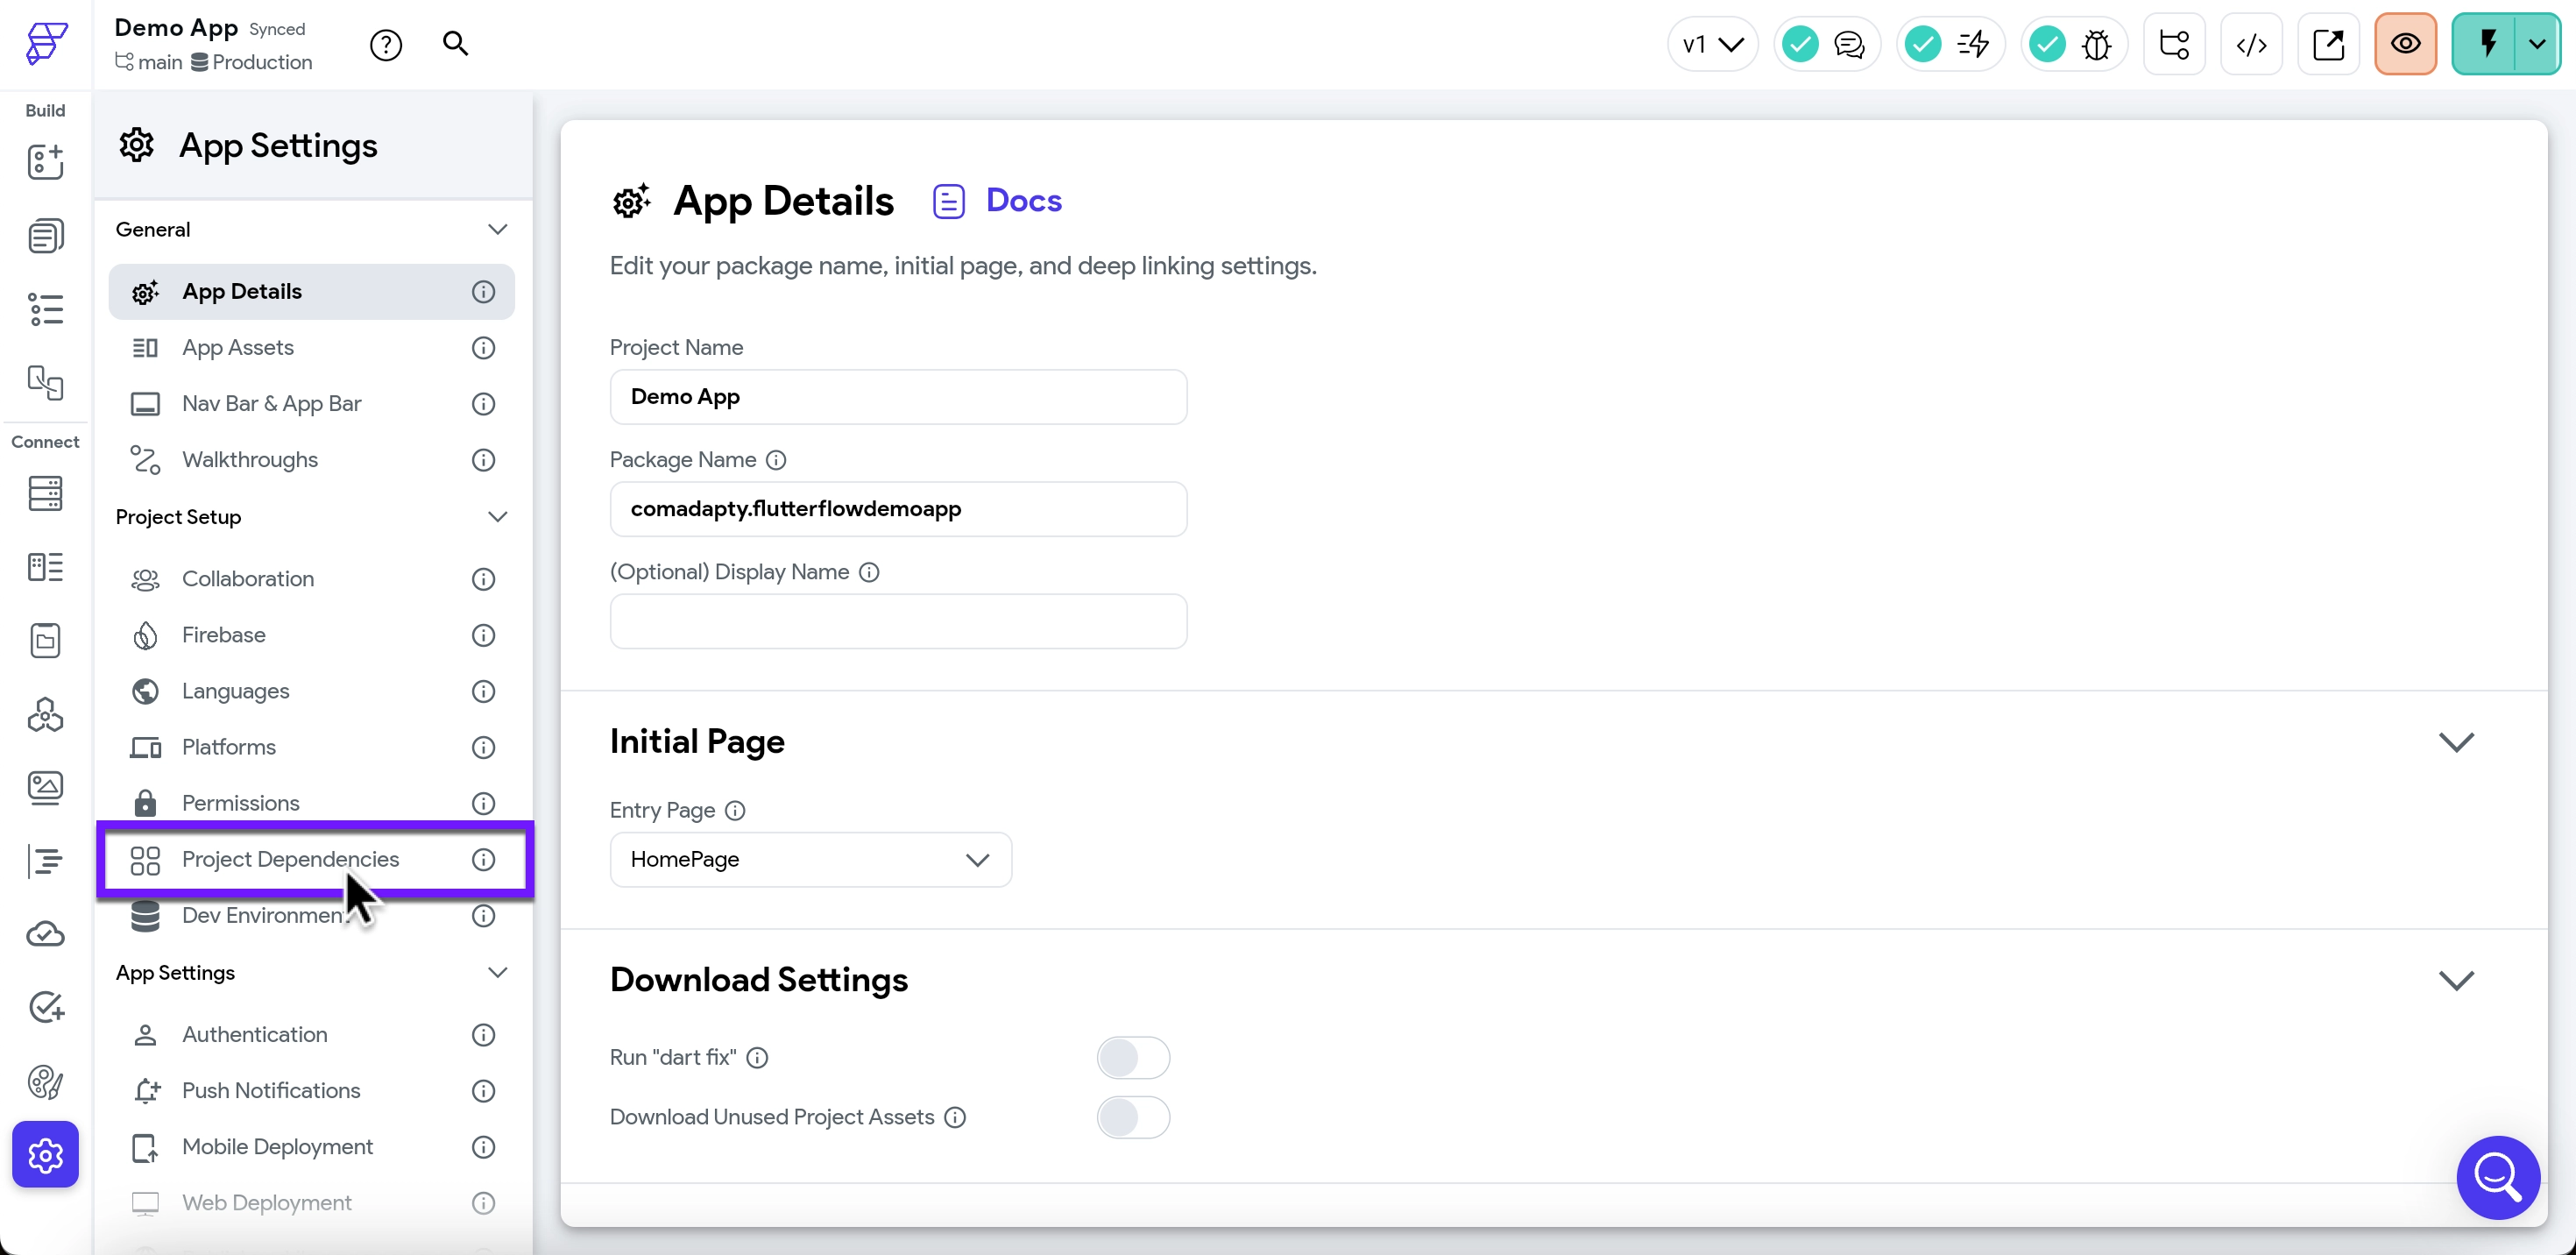Image resolution: width=2576 pixels, height=1255 pixels.
Task: Collapse the Initial Page section chevron
Action: (2455, 742)
